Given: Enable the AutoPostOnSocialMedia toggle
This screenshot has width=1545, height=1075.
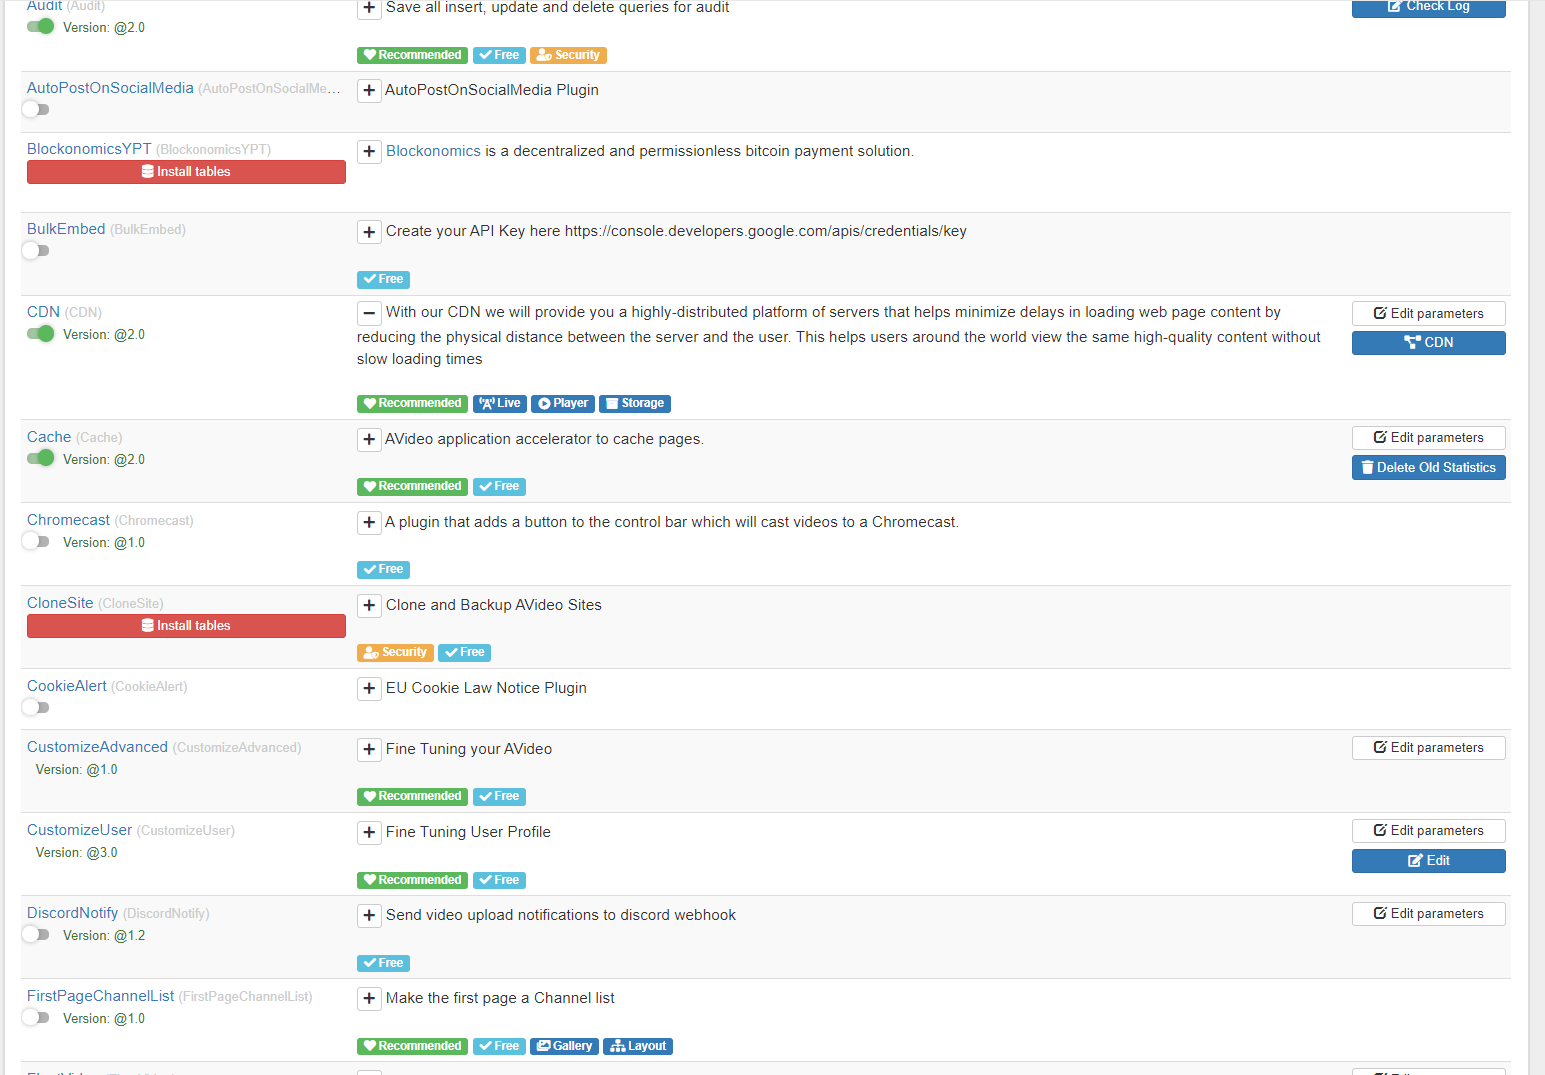Looking at the screenshot, I should click(x=35, y=109).
